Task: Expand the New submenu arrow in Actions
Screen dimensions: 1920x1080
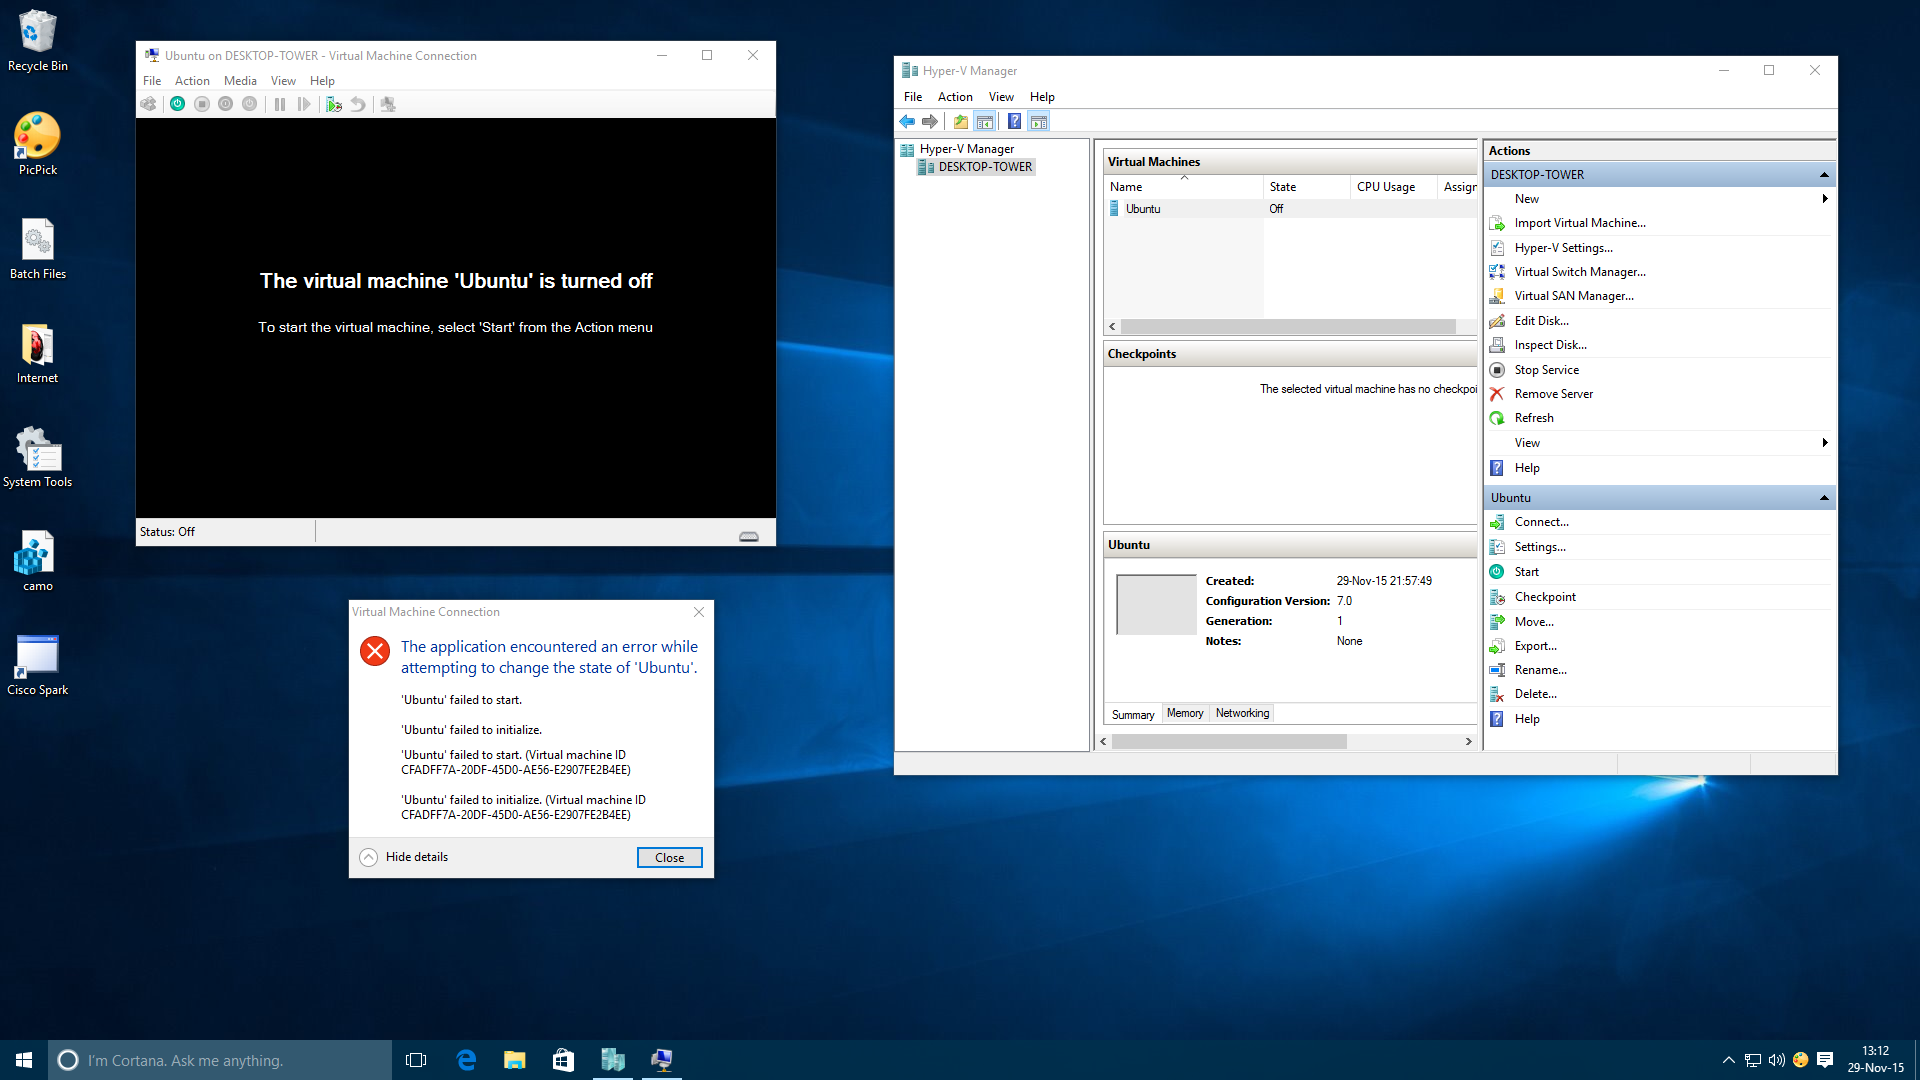Action: (1825, 199)
